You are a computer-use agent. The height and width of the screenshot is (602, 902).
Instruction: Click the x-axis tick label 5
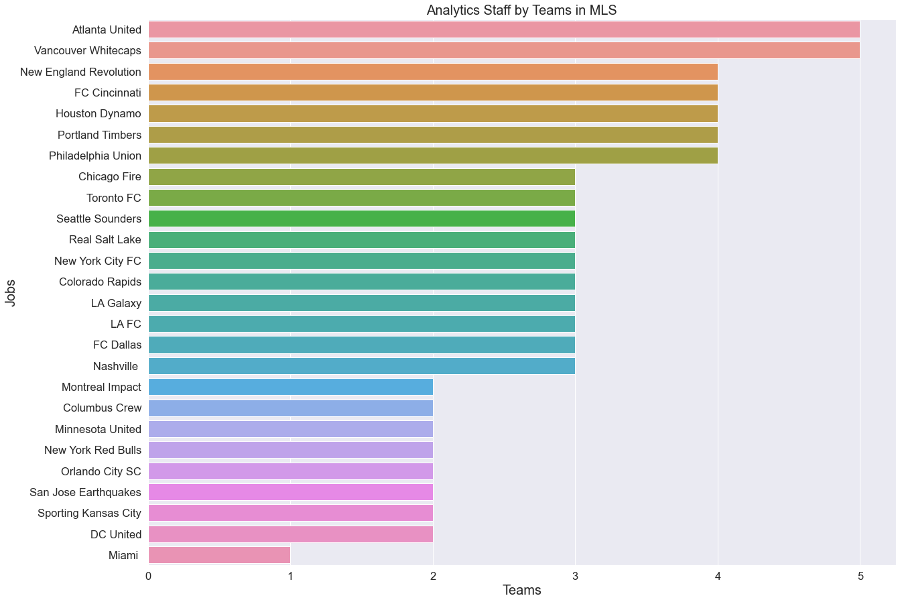[861, 576]
